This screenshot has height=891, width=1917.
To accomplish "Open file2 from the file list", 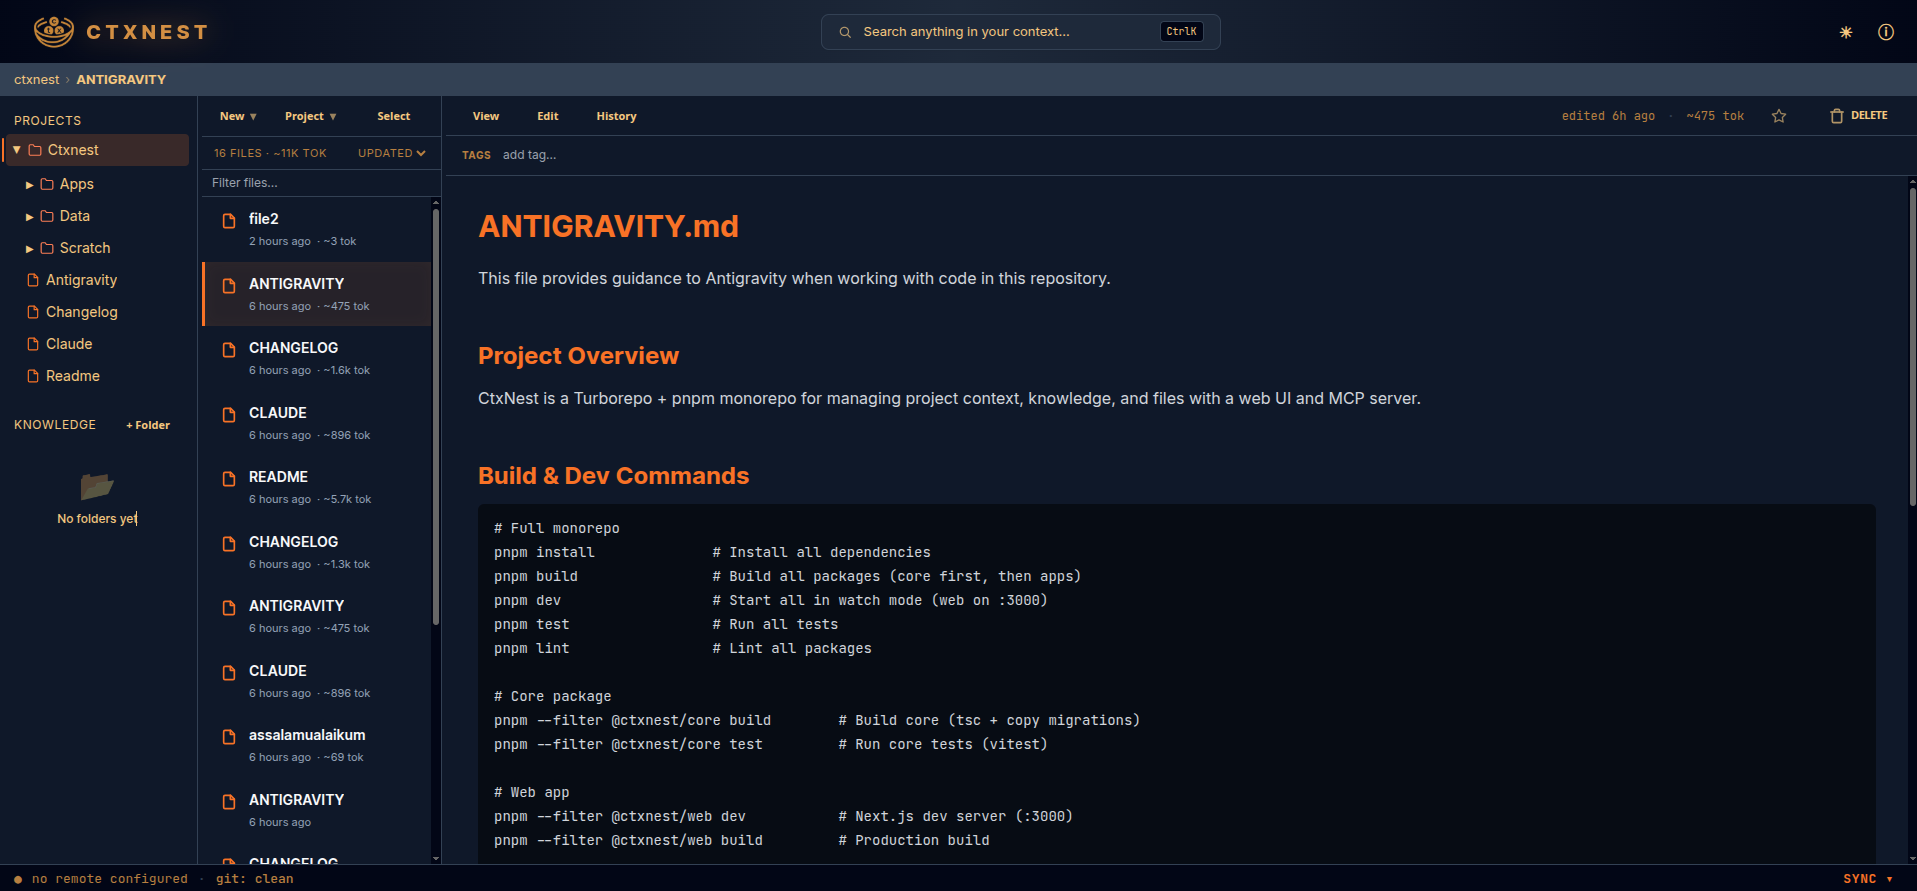I will pos(317,229).
